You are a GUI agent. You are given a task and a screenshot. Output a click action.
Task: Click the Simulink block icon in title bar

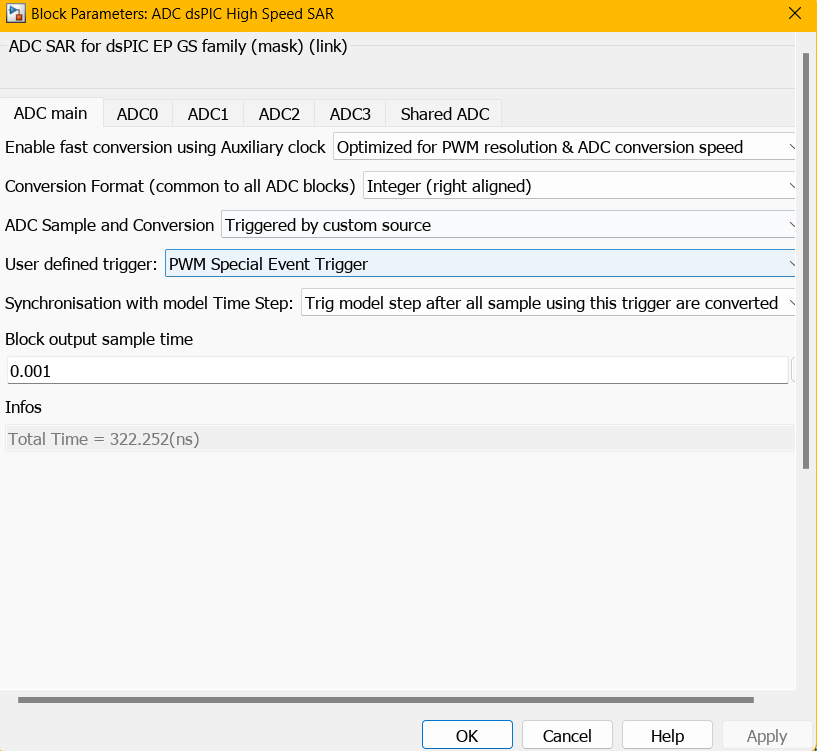(x=15, y=14)
